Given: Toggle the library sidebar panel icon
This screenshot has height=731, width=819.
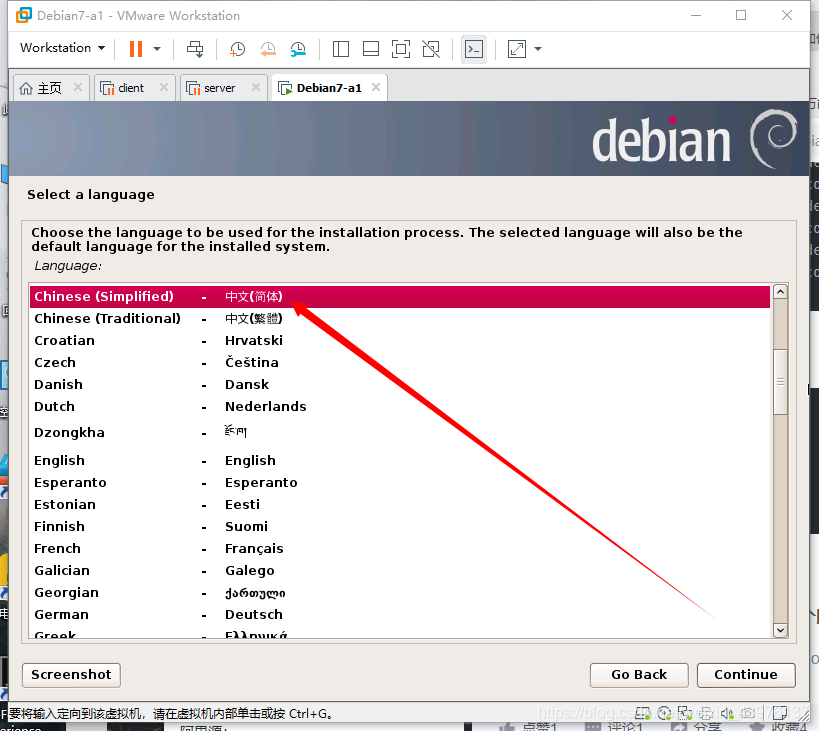Looking at the screenshot, I should point(341,49).
